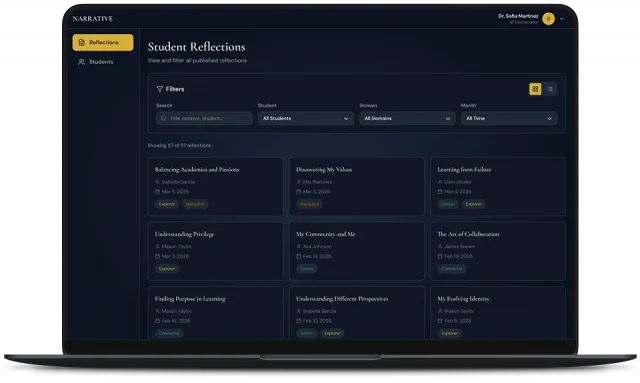Image resolution: width=640 pixels, height=383 pixels.
Task: Click person icon beside Ava Johnson
Action: tap(298, 247)
